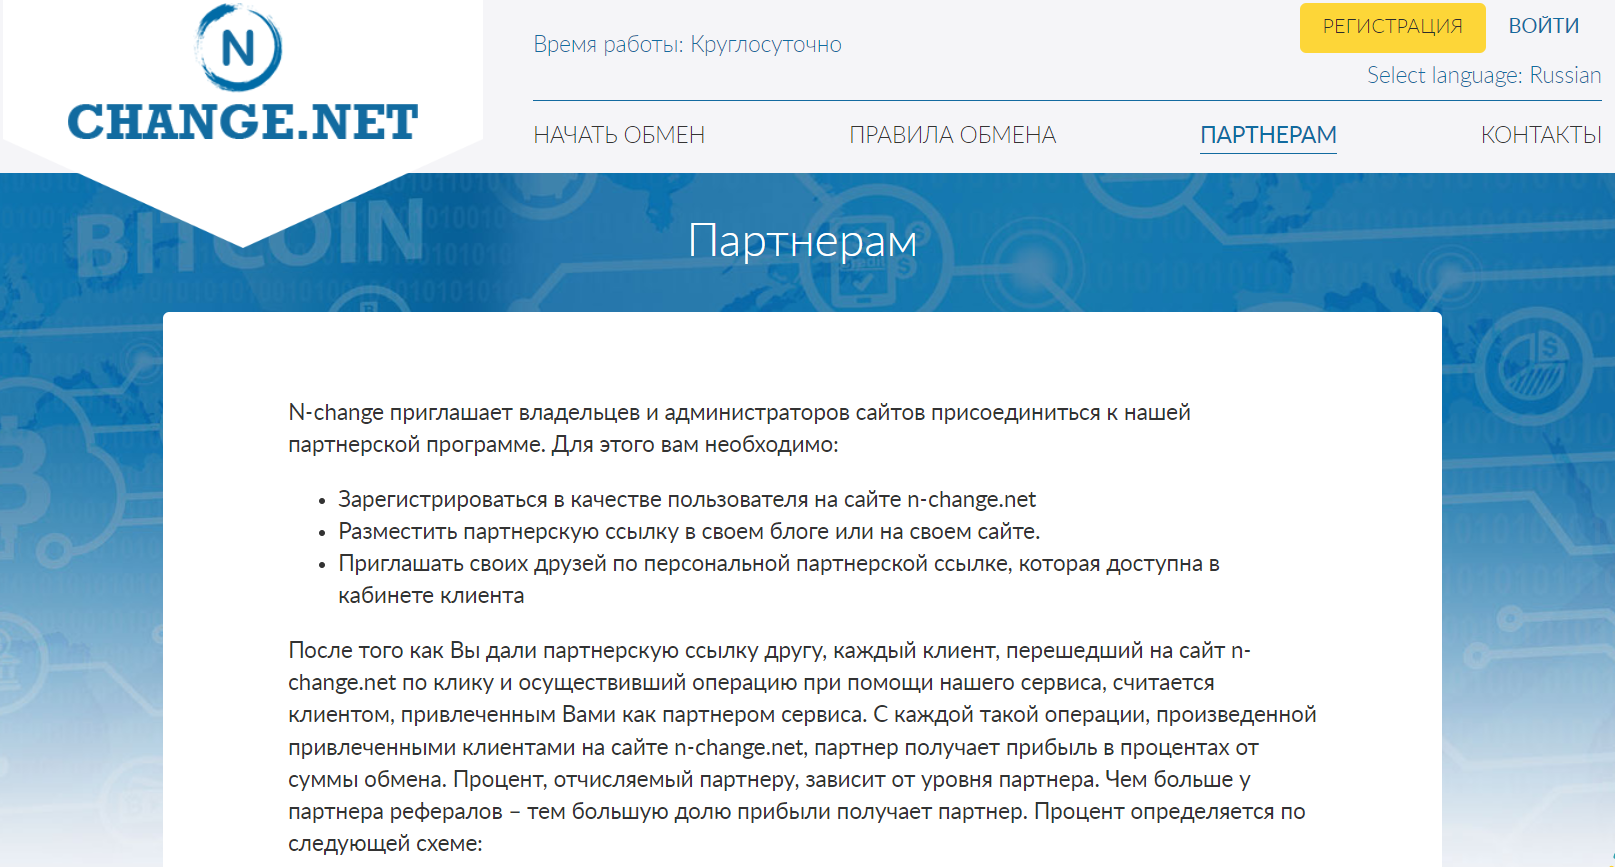Click the yellow РЕГИСТРАЦИЯ button
This screenshot has height=867, width=1615.
(1392, 27)
